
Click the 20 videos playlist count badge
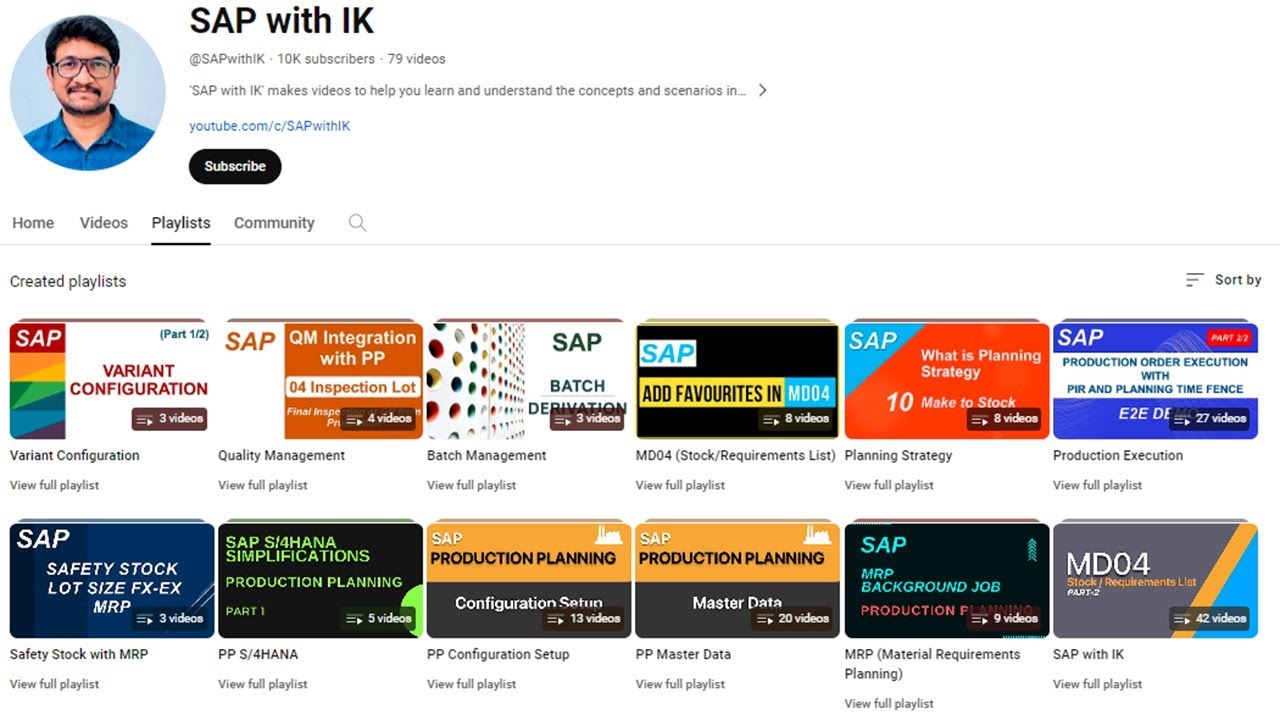(792, 618)
